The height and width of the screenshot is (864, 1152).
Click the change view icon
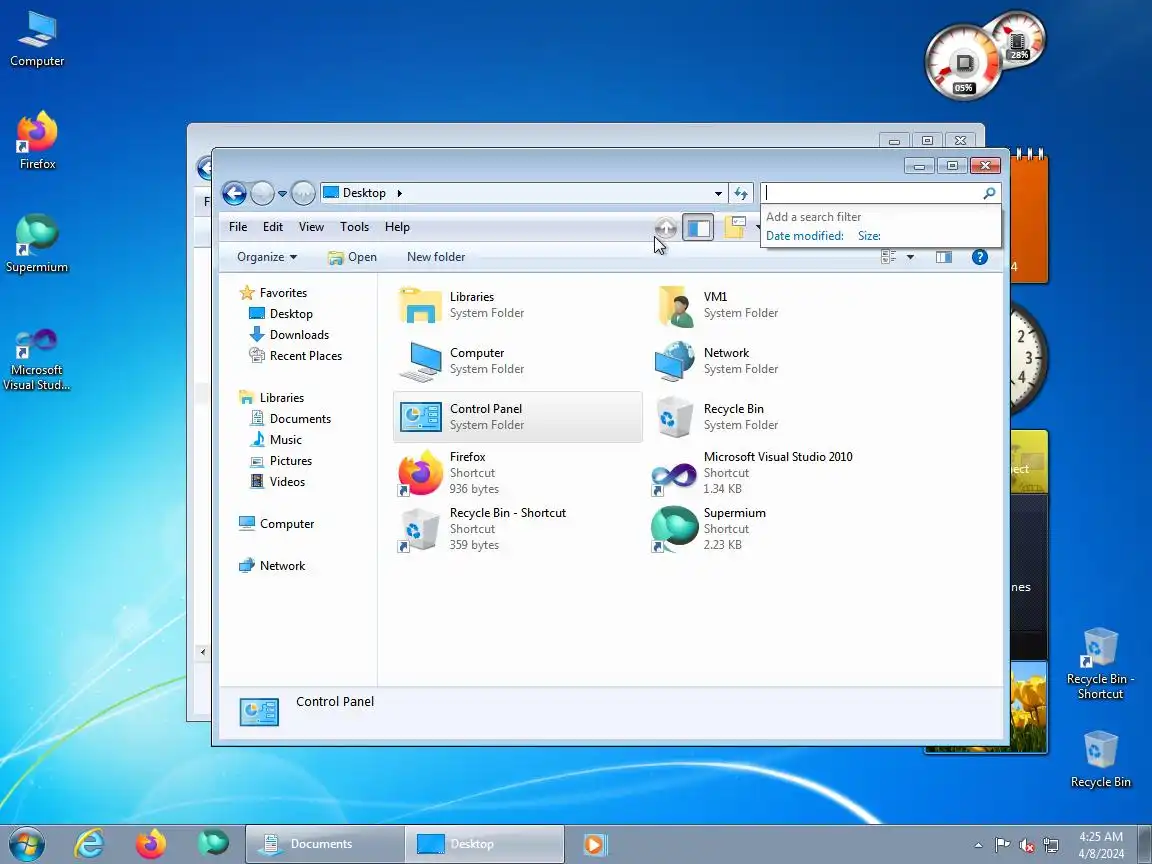pyautogui.click(x=888, y=257)
